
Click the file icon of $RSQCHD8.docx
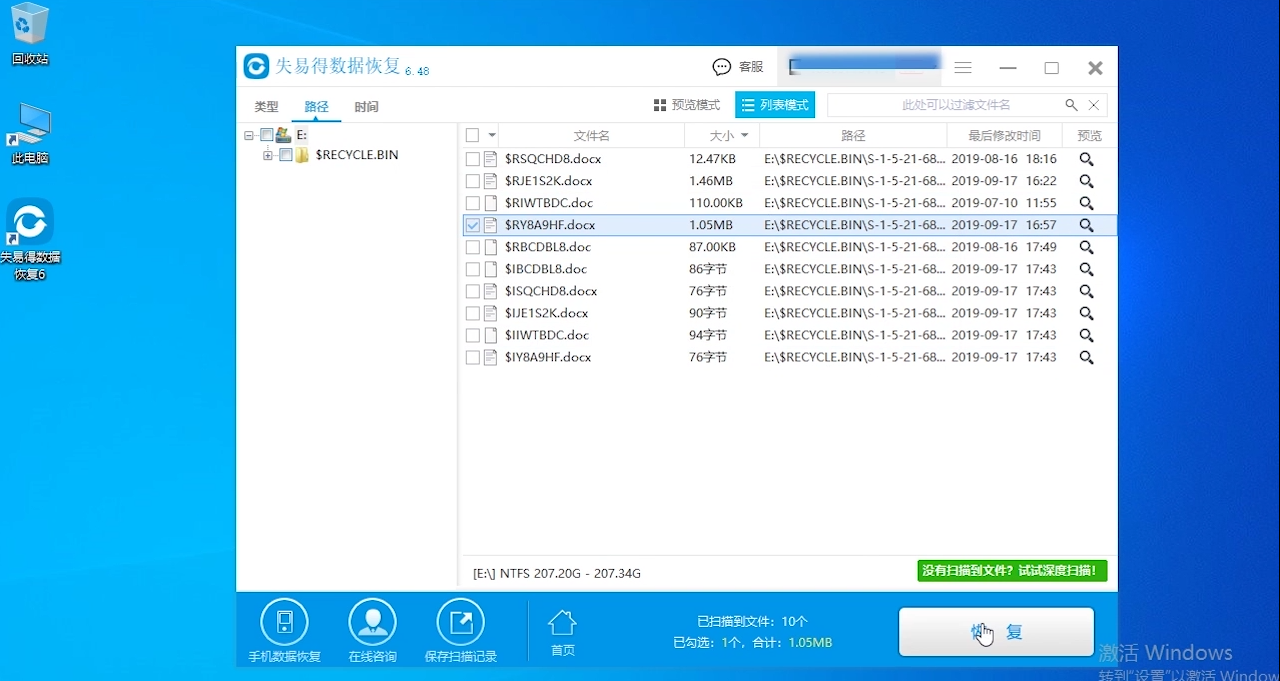[491, 159]
